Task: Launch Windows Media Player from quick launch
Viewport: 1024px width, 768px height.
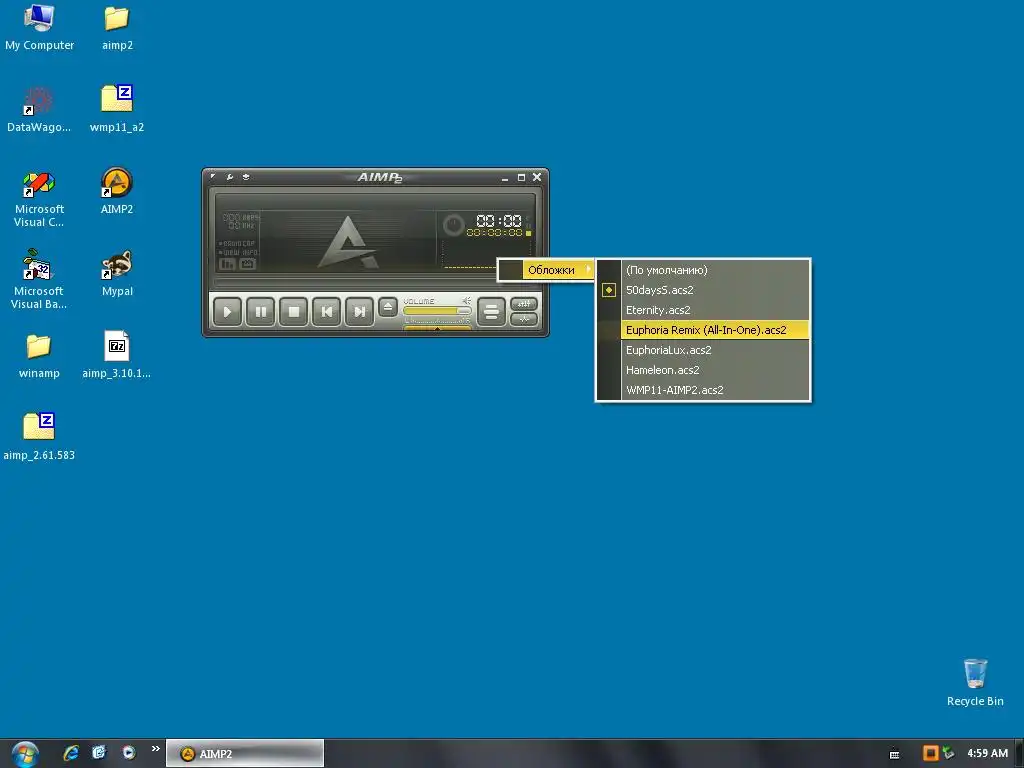Action: pyautogui.click(x=129, y=753)
